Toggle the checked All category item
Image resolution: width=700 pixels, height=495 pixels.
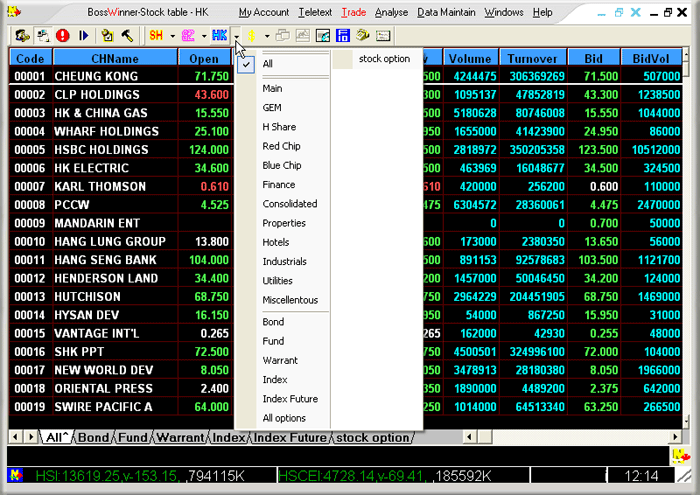(283, 64)
